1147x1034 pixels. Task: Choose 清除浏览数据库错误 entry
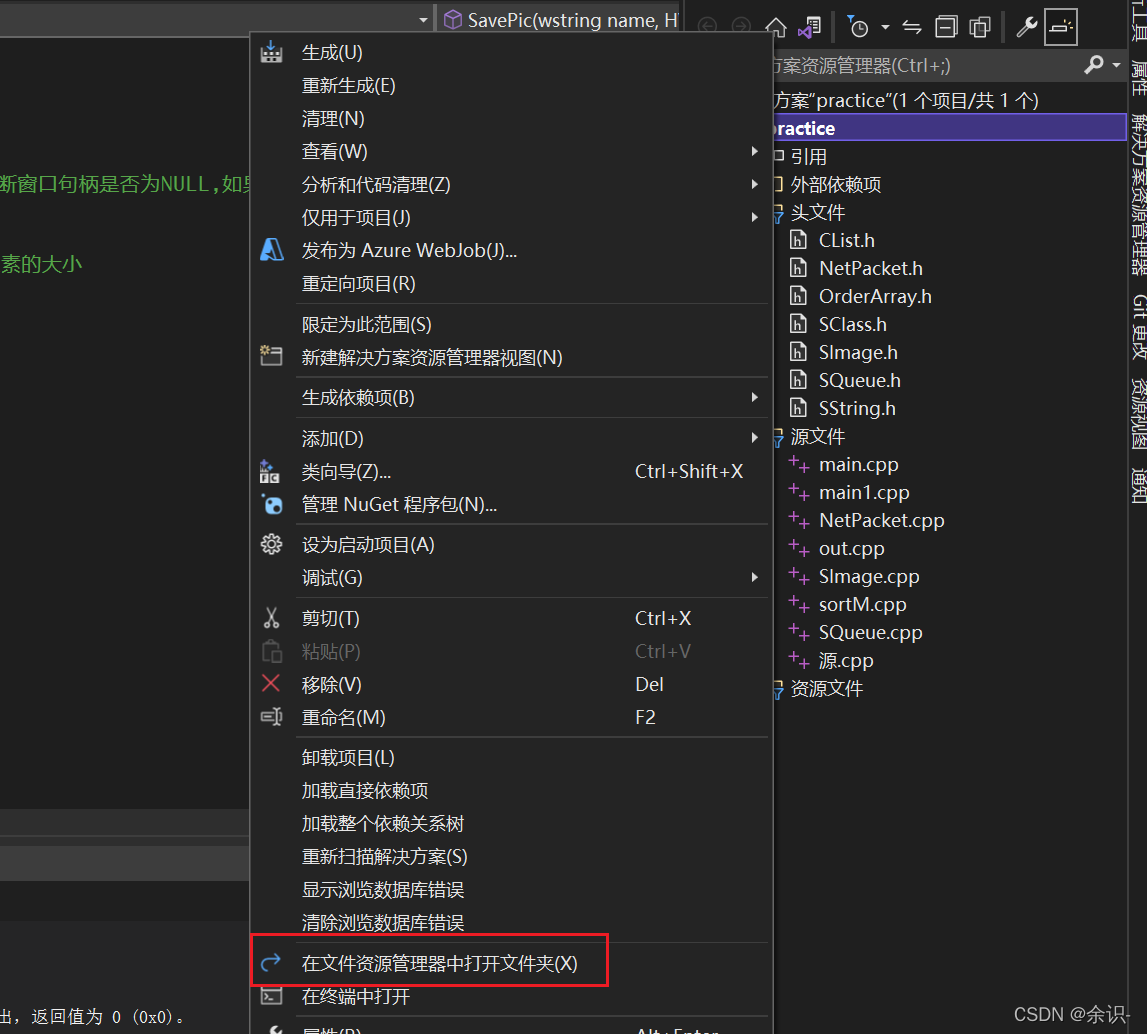(x=383, y=923)
